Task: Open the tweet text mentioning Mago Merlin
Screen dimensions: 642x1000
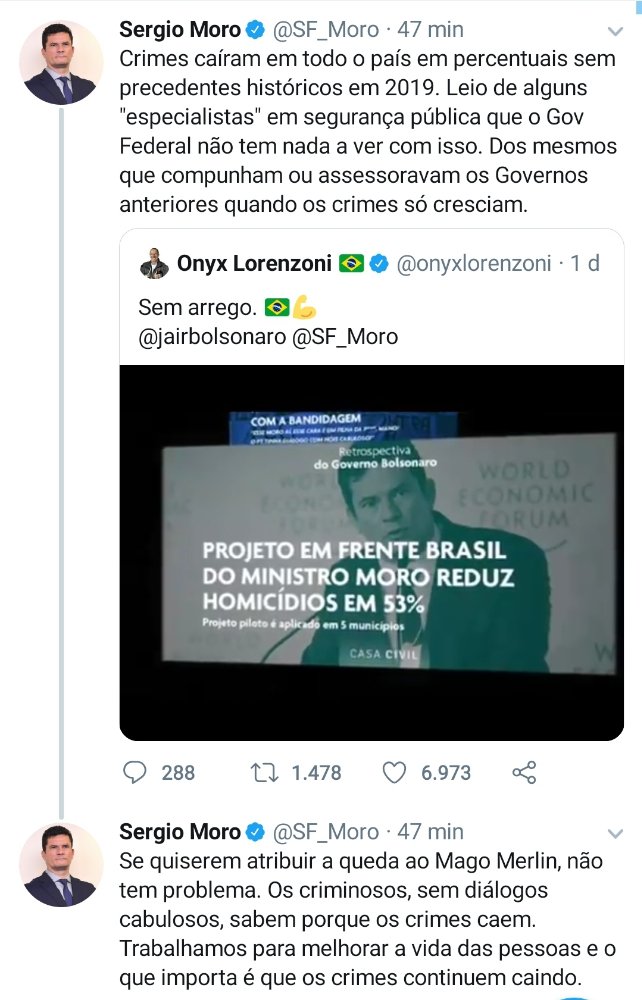Action: coord(368,919)
